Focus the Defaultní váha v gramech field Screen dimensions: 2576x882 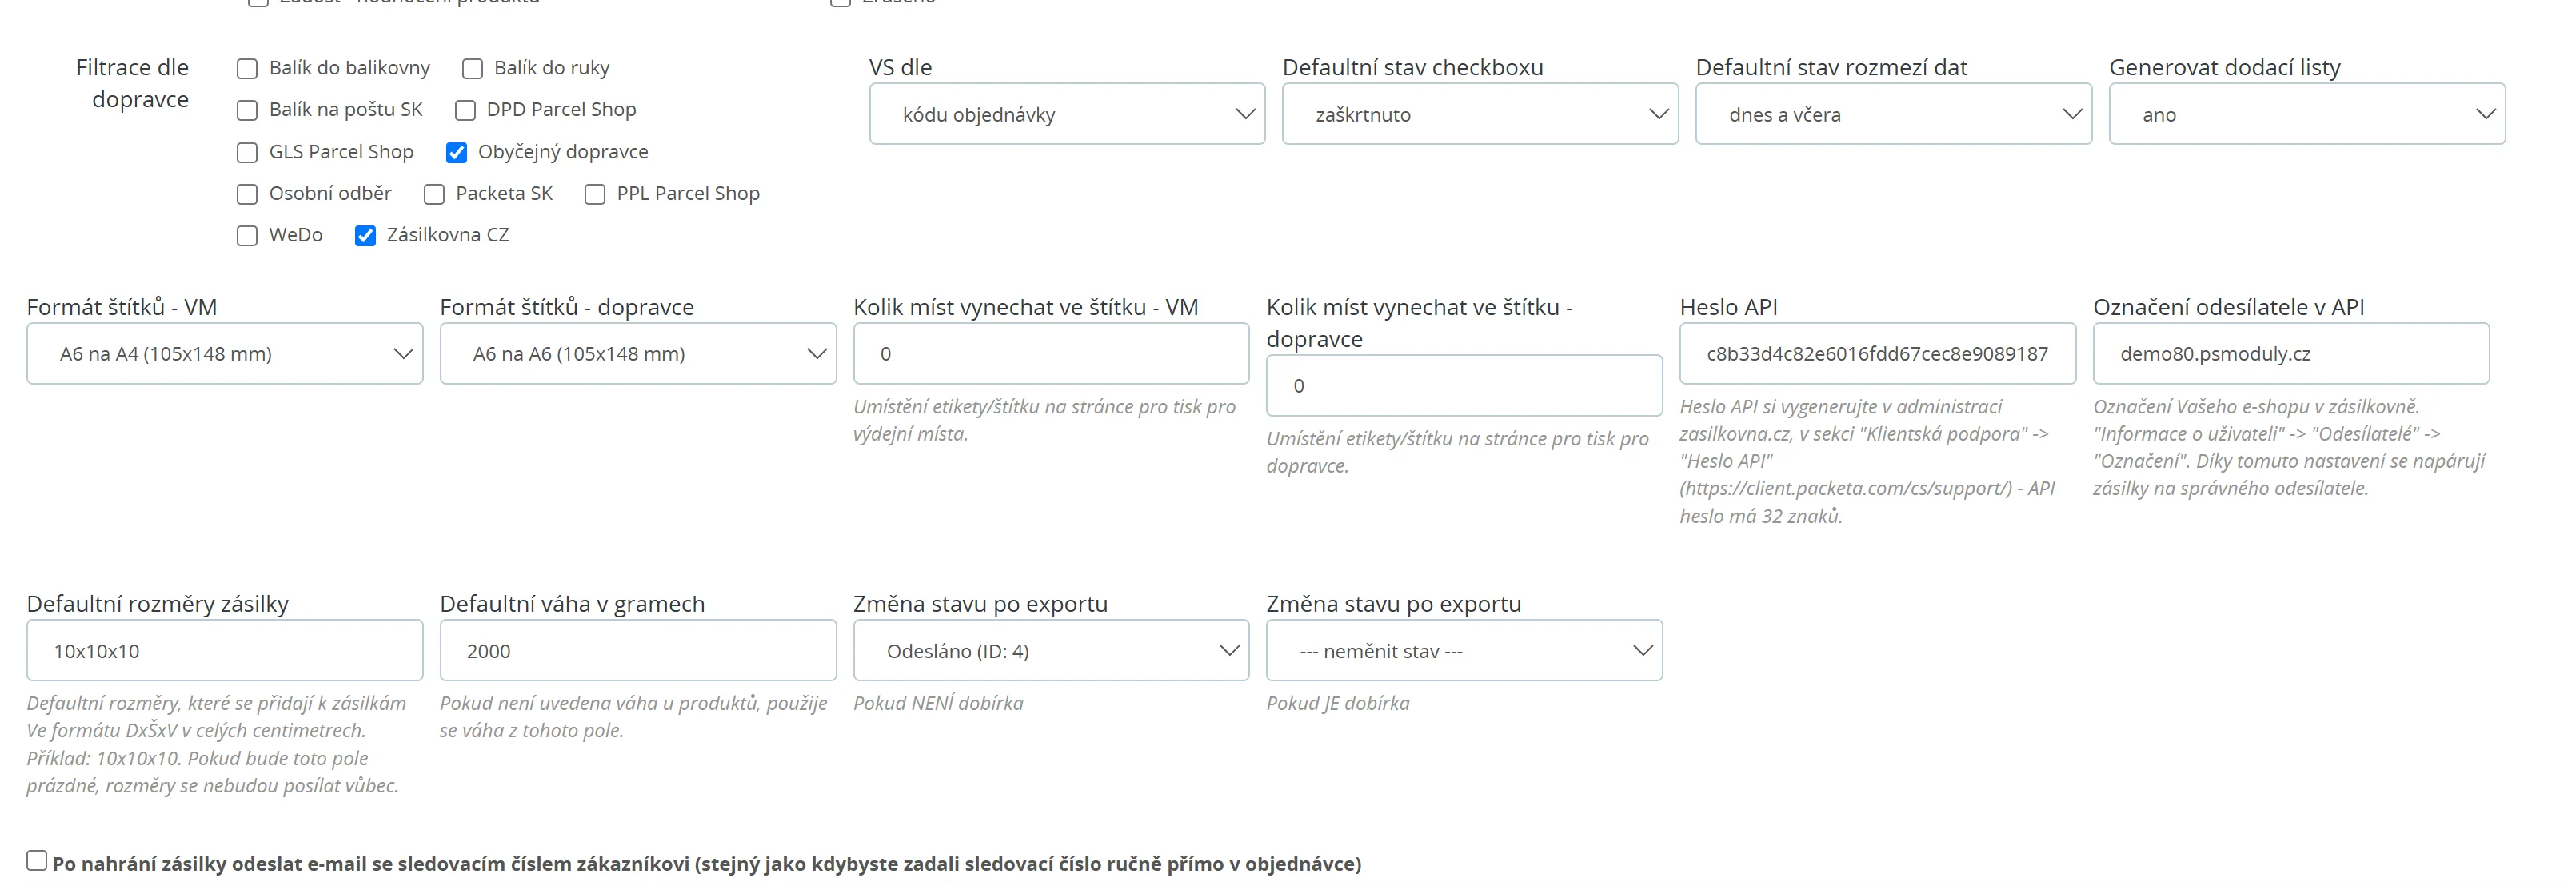637,651
